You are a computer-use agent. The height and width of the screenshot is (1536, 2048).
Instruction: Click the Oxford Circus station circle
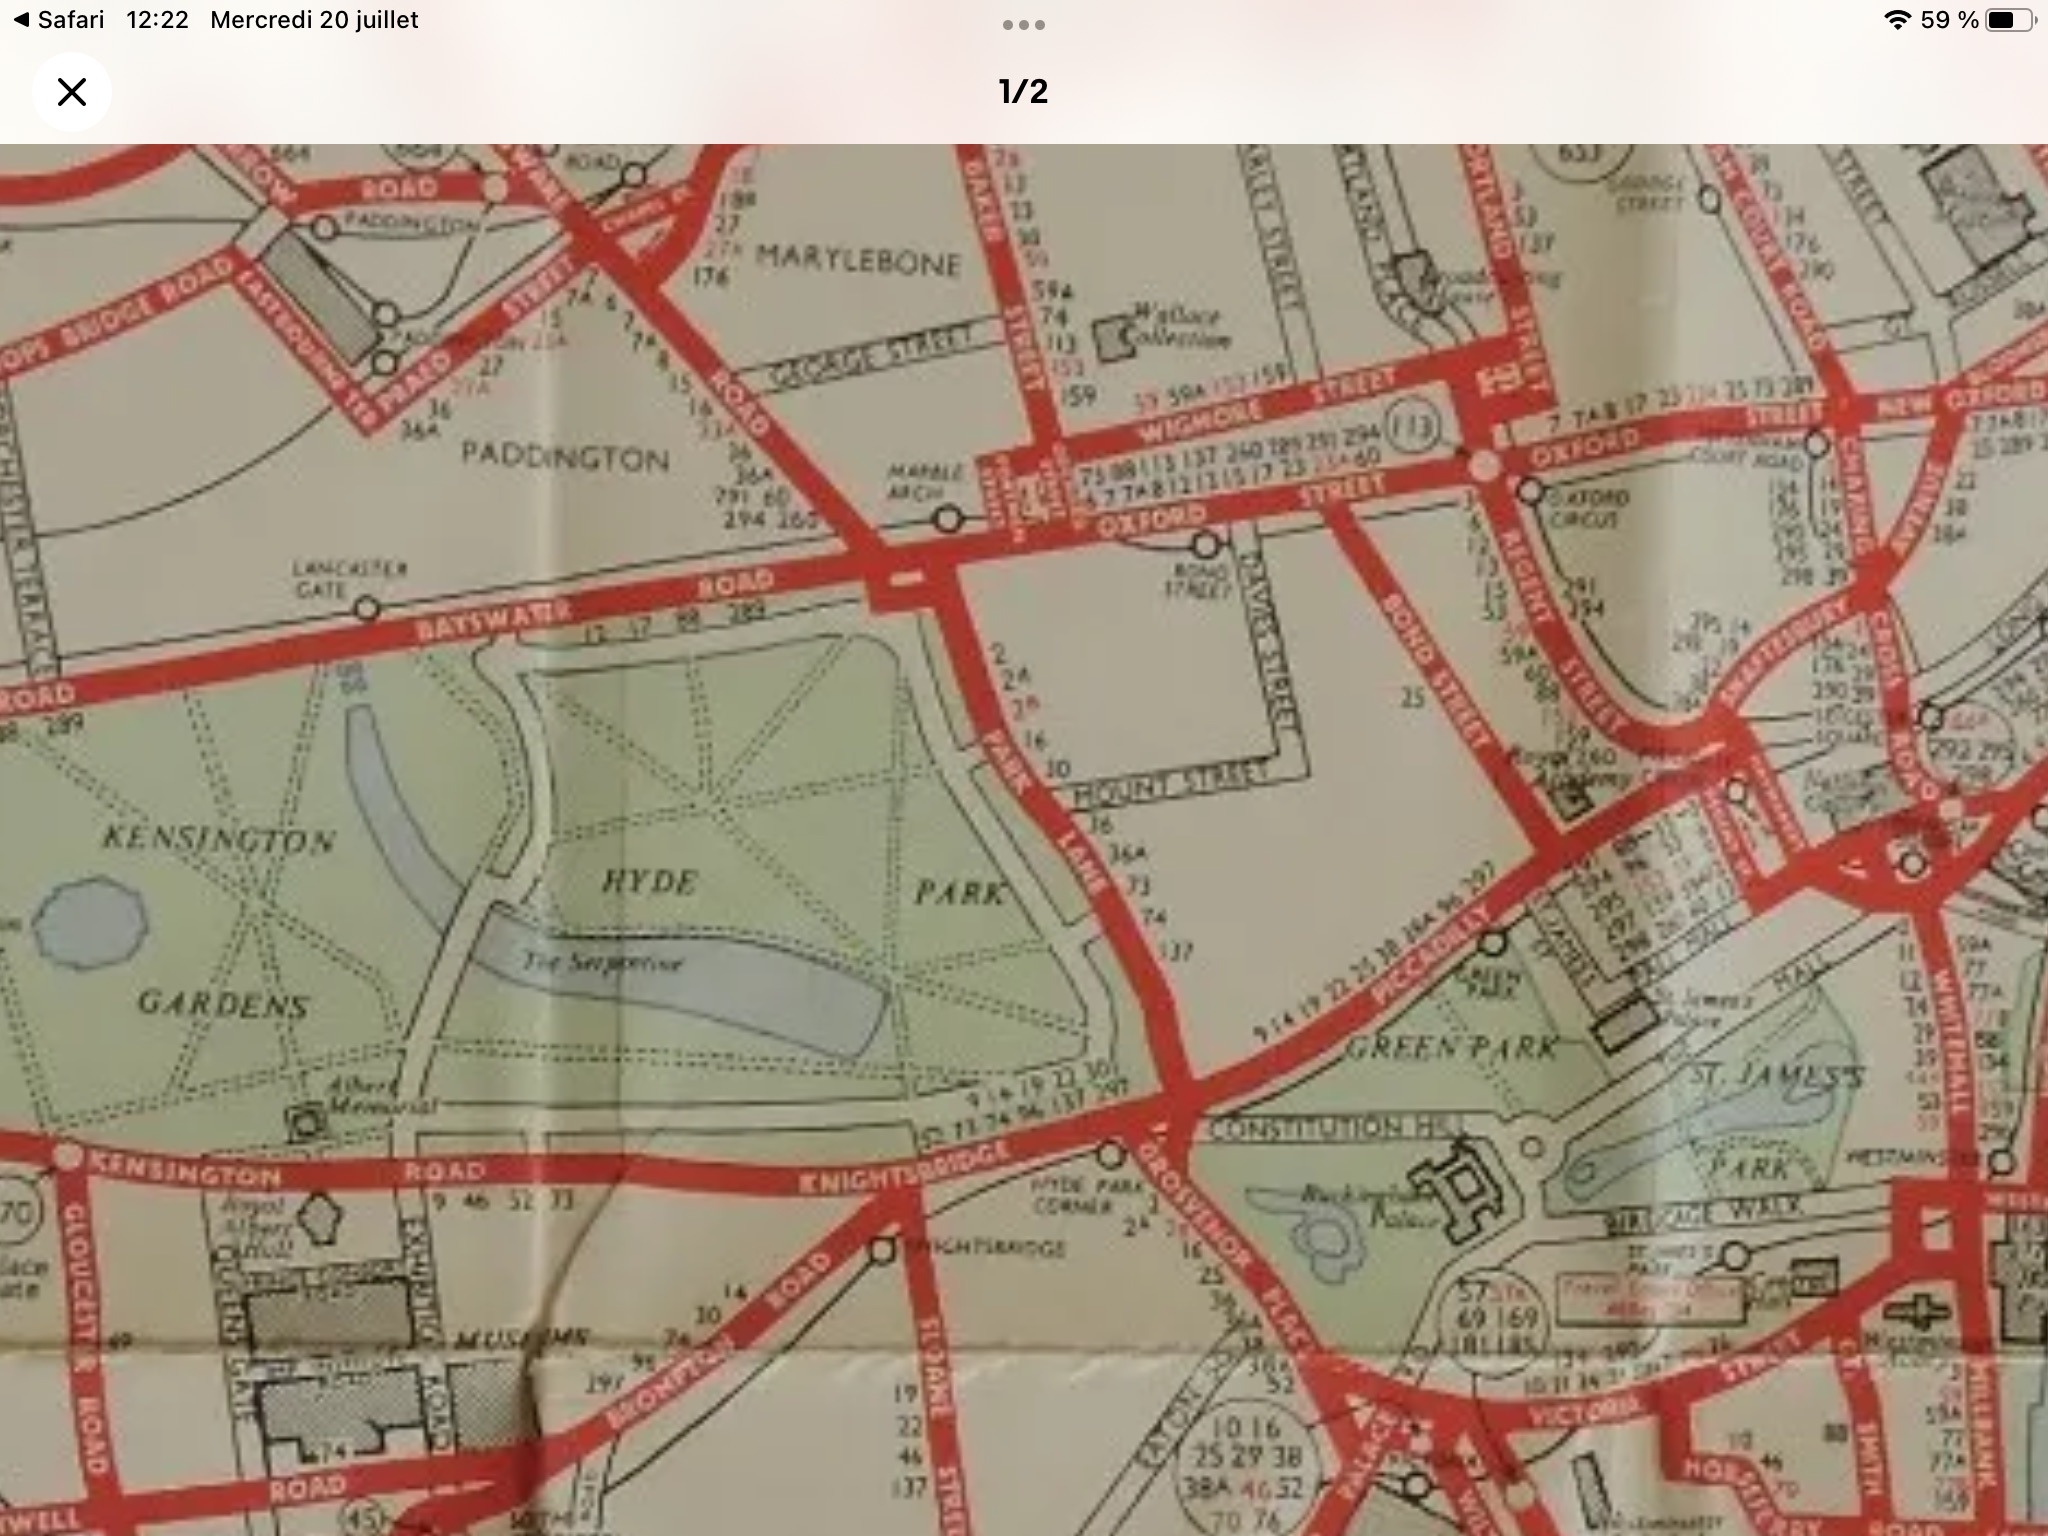[1530, 491]
